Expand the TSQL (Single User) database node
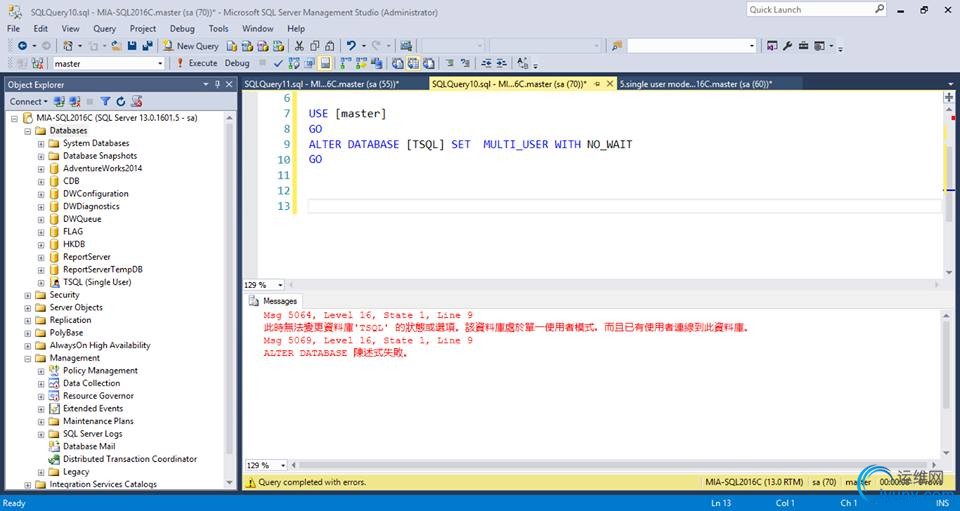 (41, 283)
